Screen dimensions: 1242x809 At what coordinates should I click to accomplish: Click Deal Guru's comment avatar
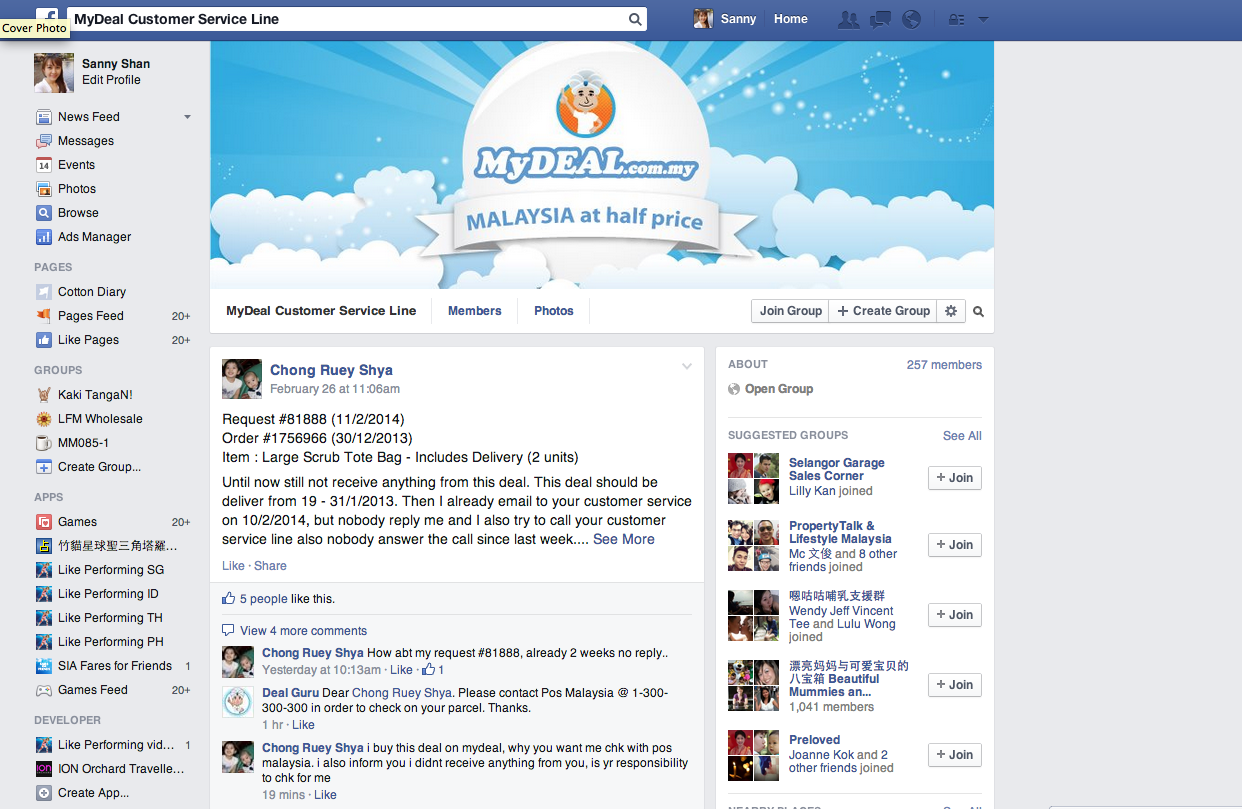[x=237, y=701]
